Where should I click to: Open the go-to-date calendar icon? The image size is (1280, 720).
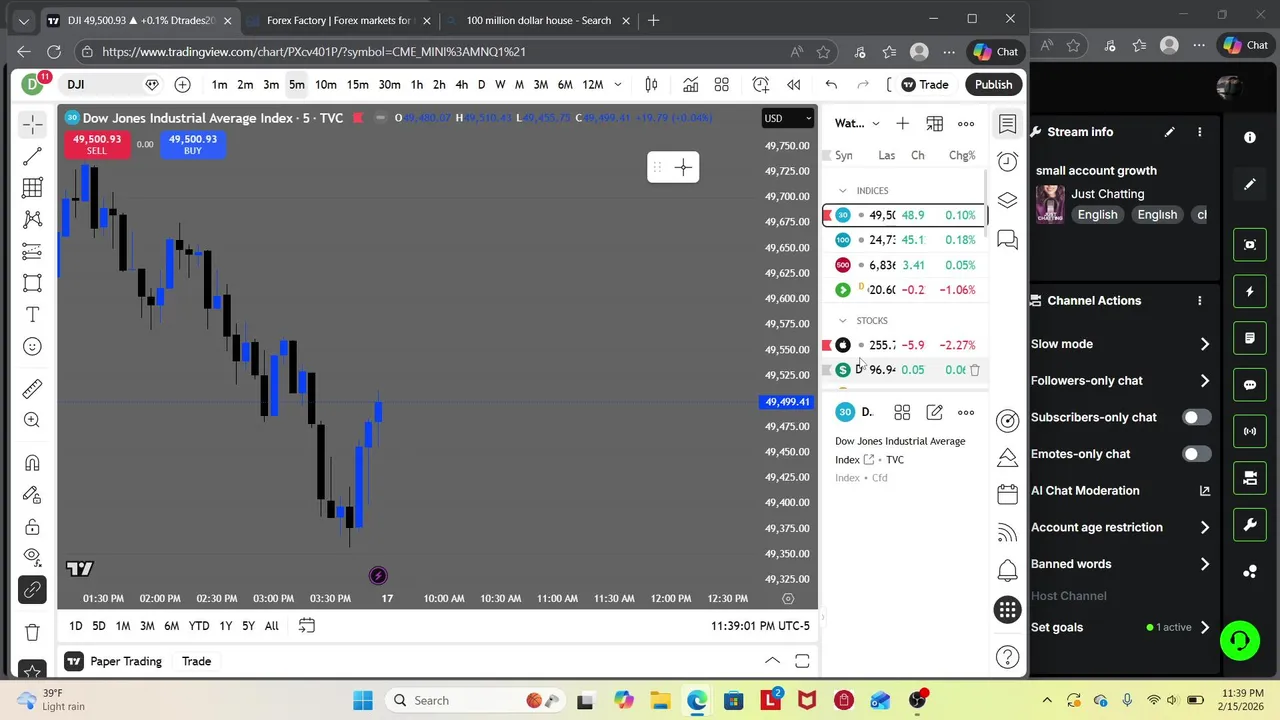pos(307,626)
